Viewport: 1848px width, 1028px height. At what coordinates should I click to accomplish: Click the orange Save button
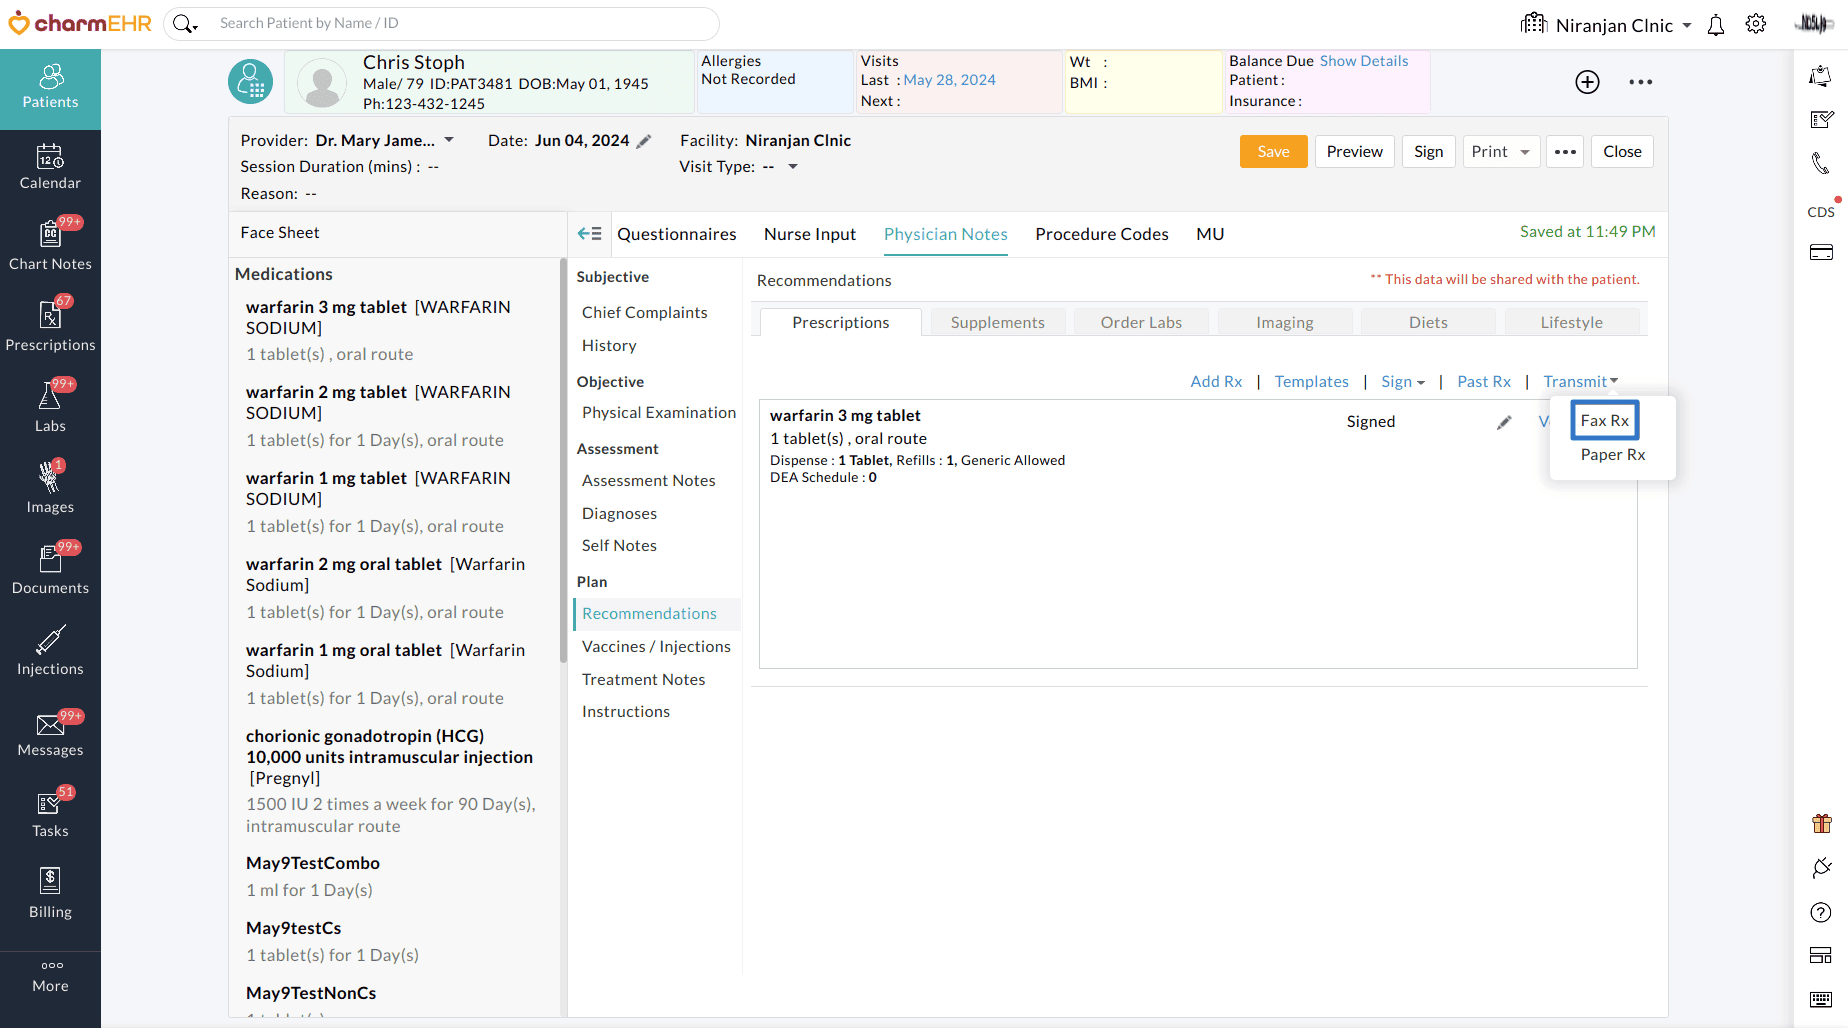tap(1273, 152)
